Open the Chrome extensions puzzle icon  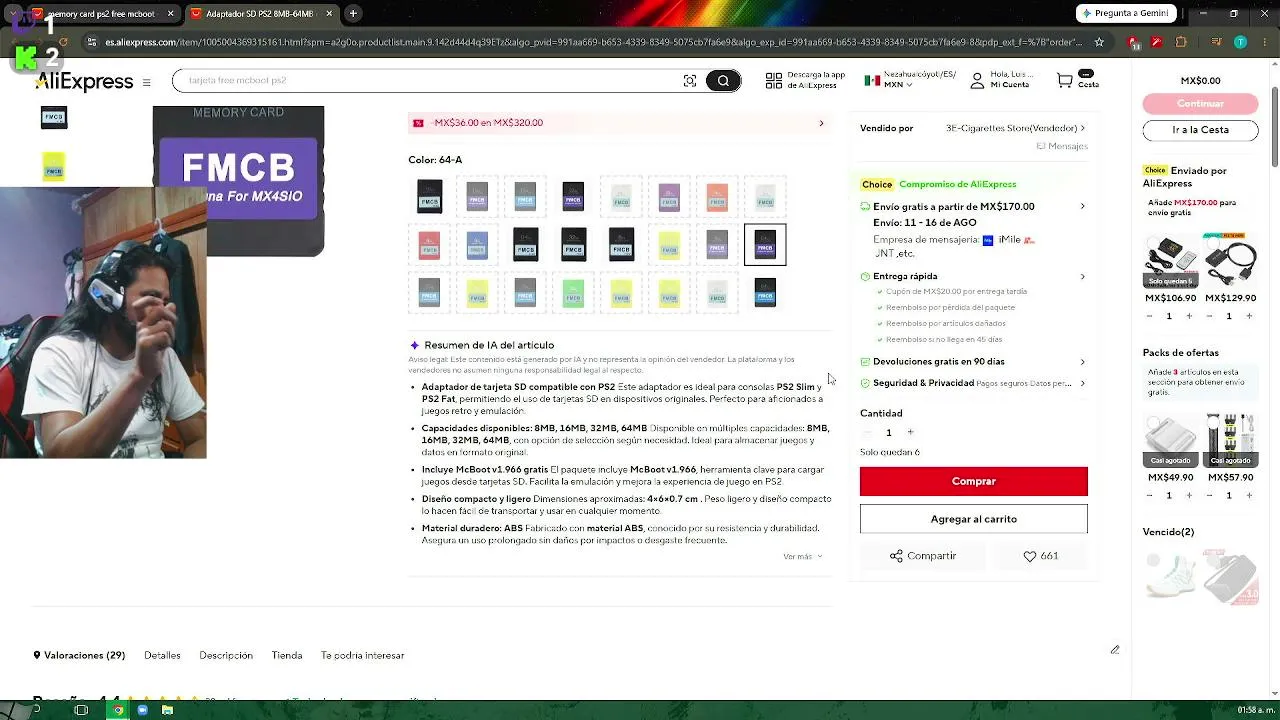pos(1181,42)
